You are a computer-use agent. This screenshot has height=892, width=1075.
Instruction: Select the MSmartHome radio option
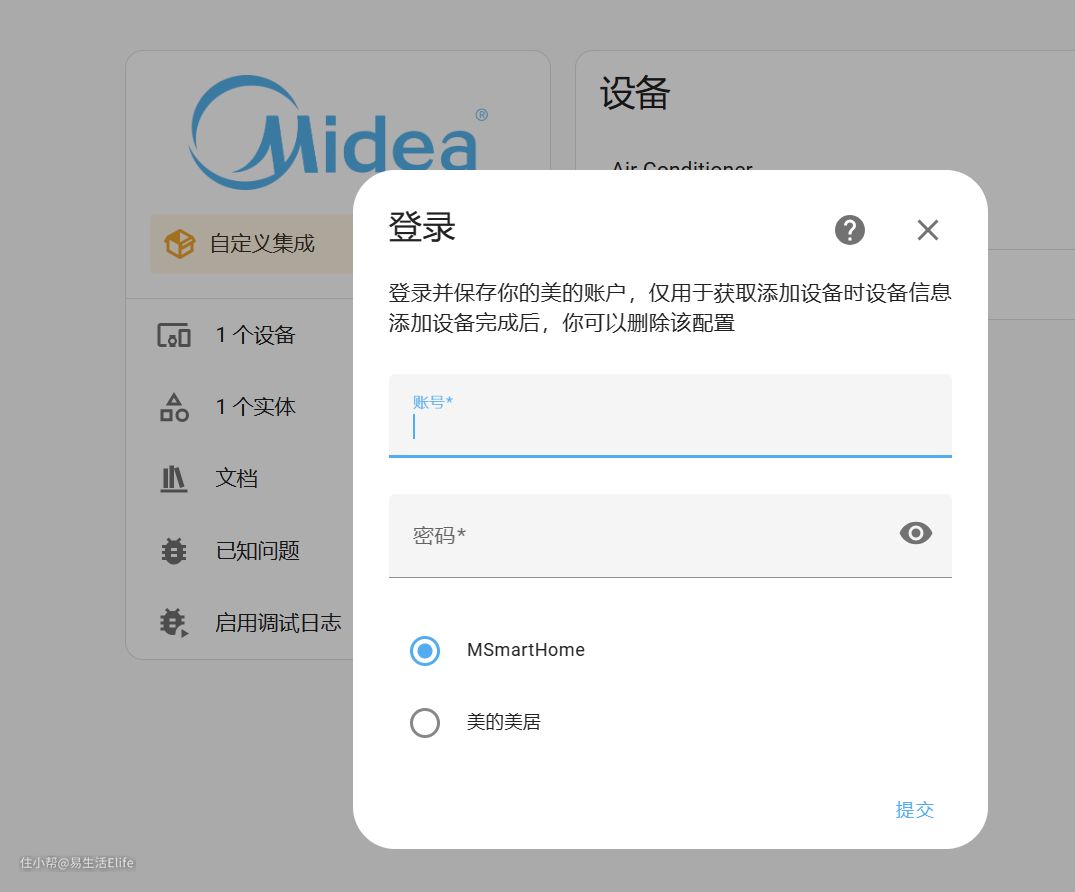point(425,651)
